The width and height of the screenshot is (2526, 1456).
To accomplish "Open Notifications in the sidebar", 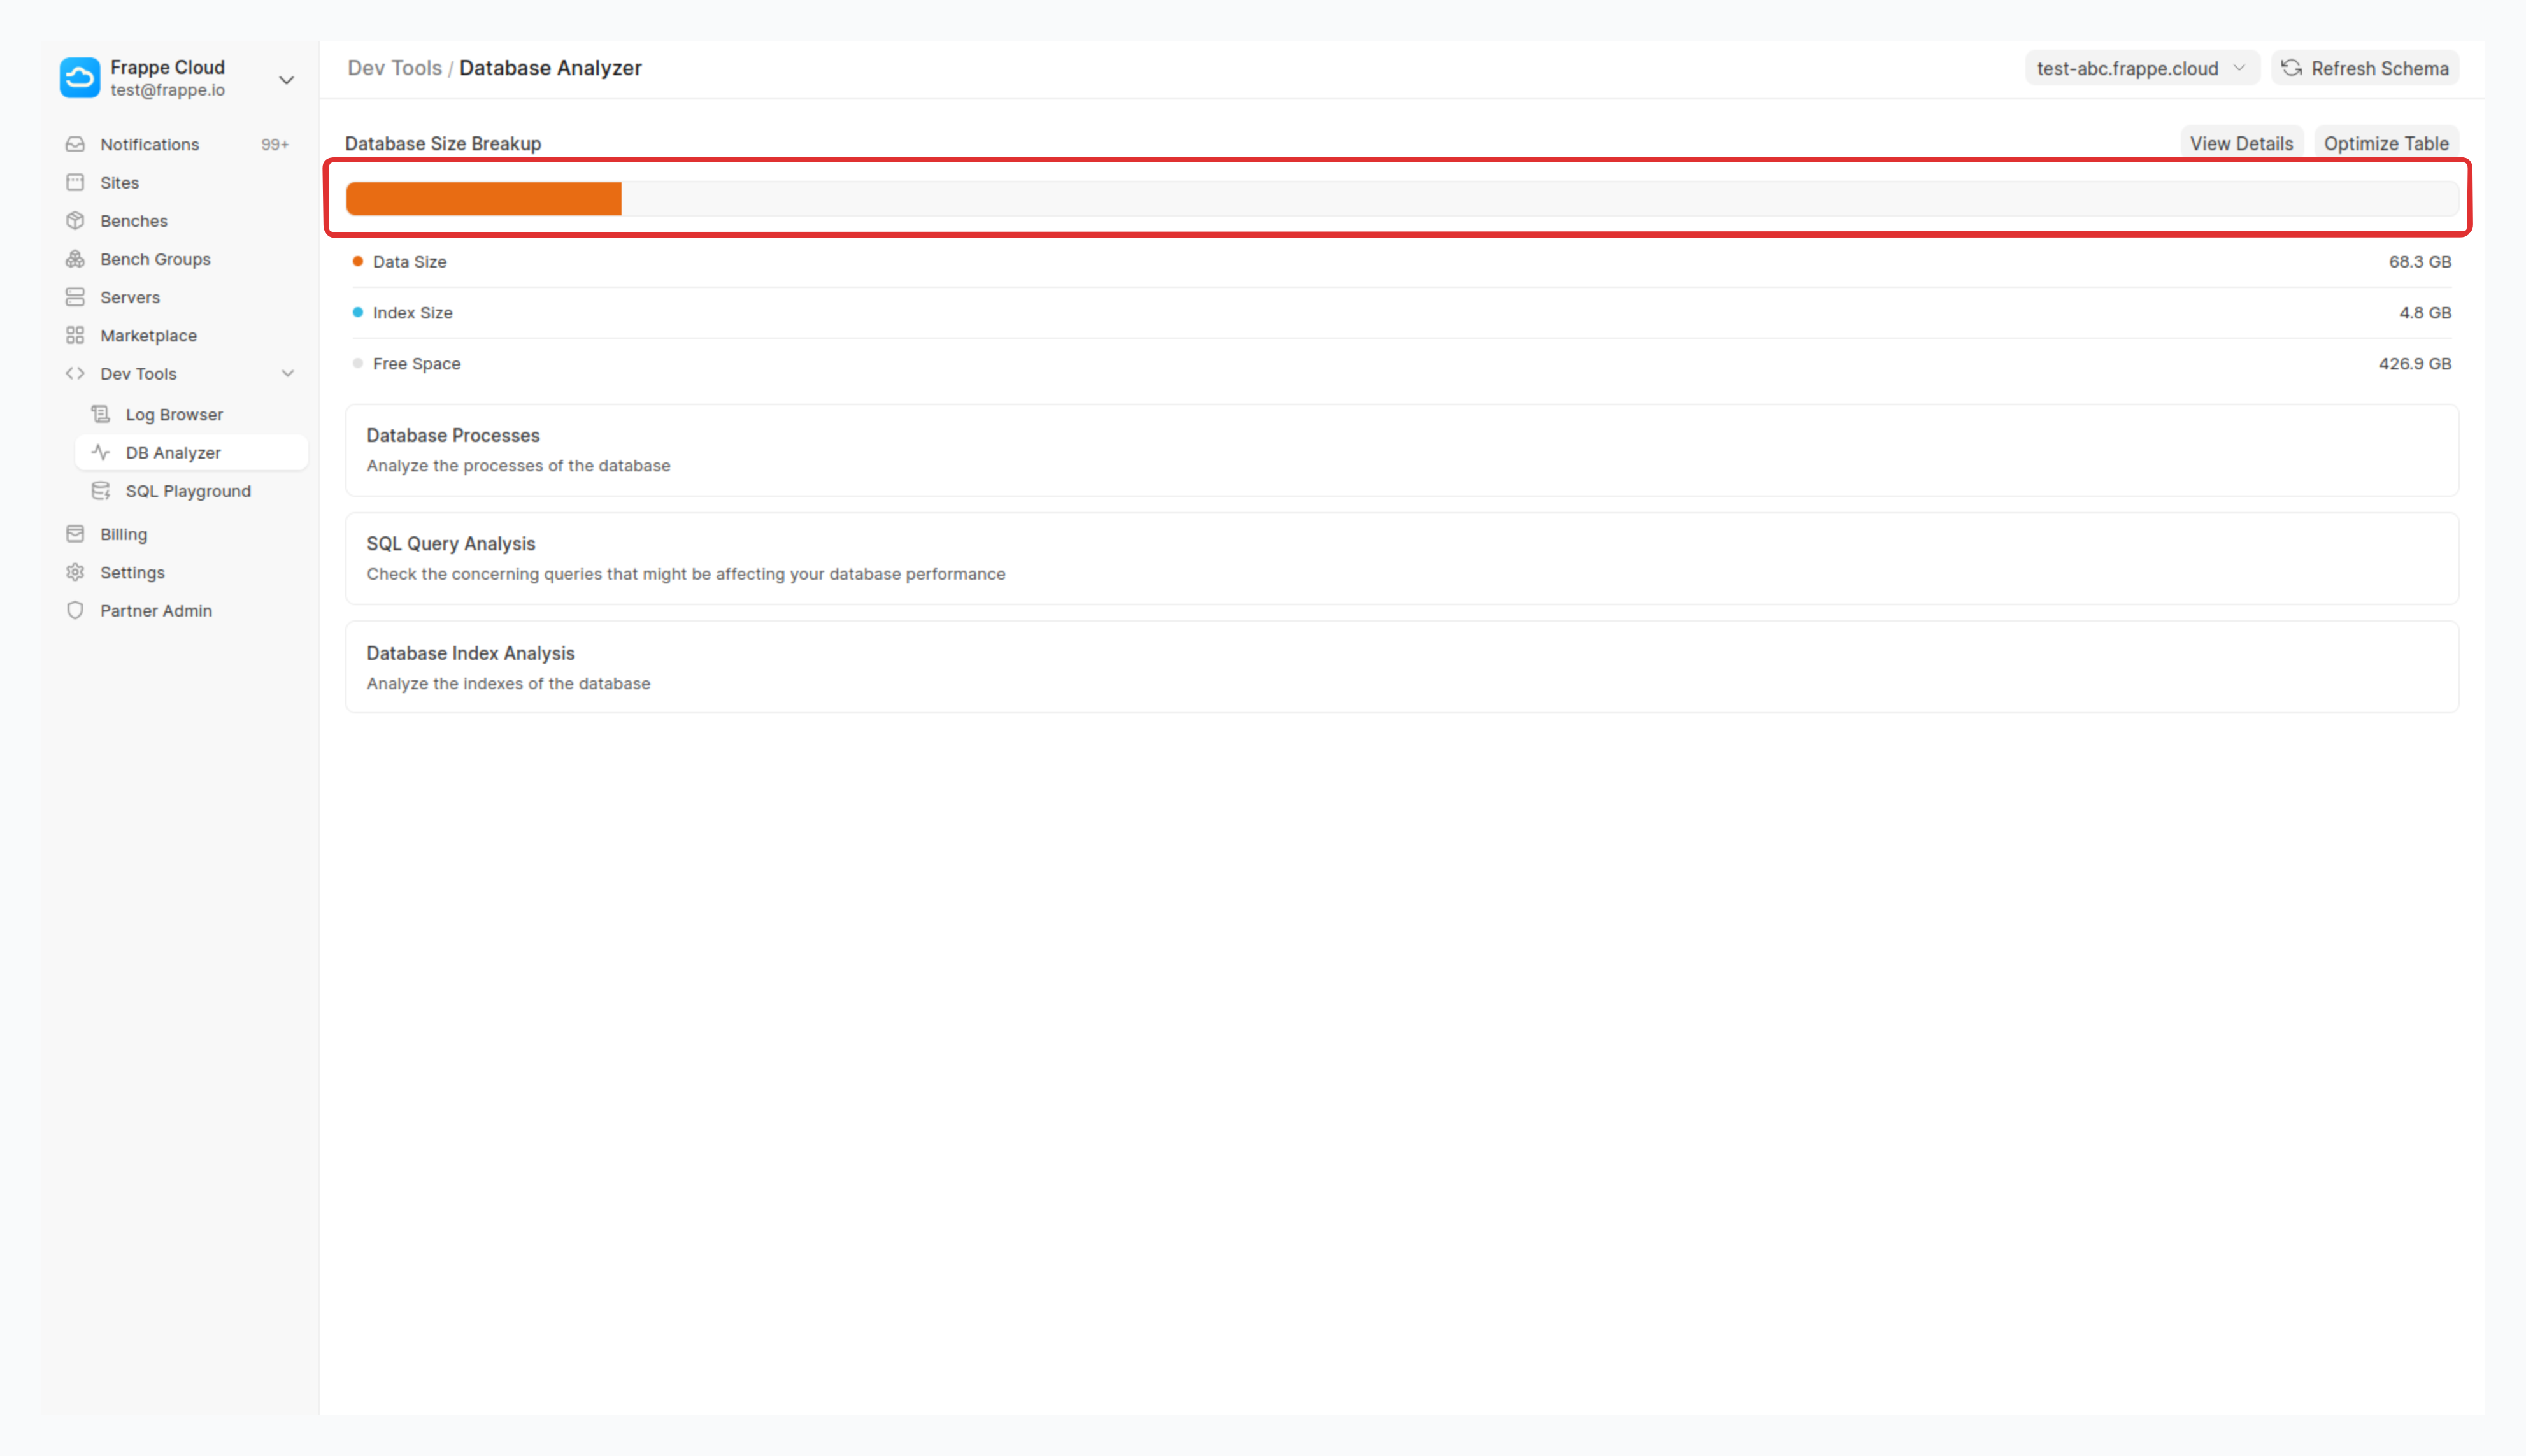I will pyautogui.click(x=177, y=144).
